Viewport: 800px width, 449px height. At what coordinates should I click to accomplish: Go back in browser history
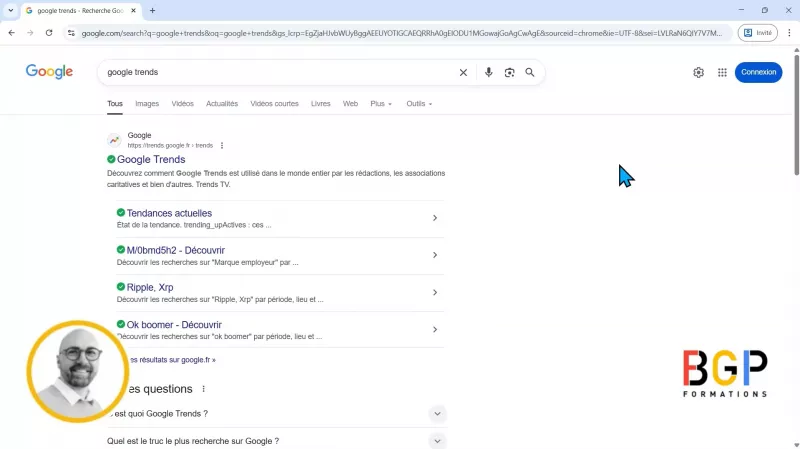click(11, 33)
